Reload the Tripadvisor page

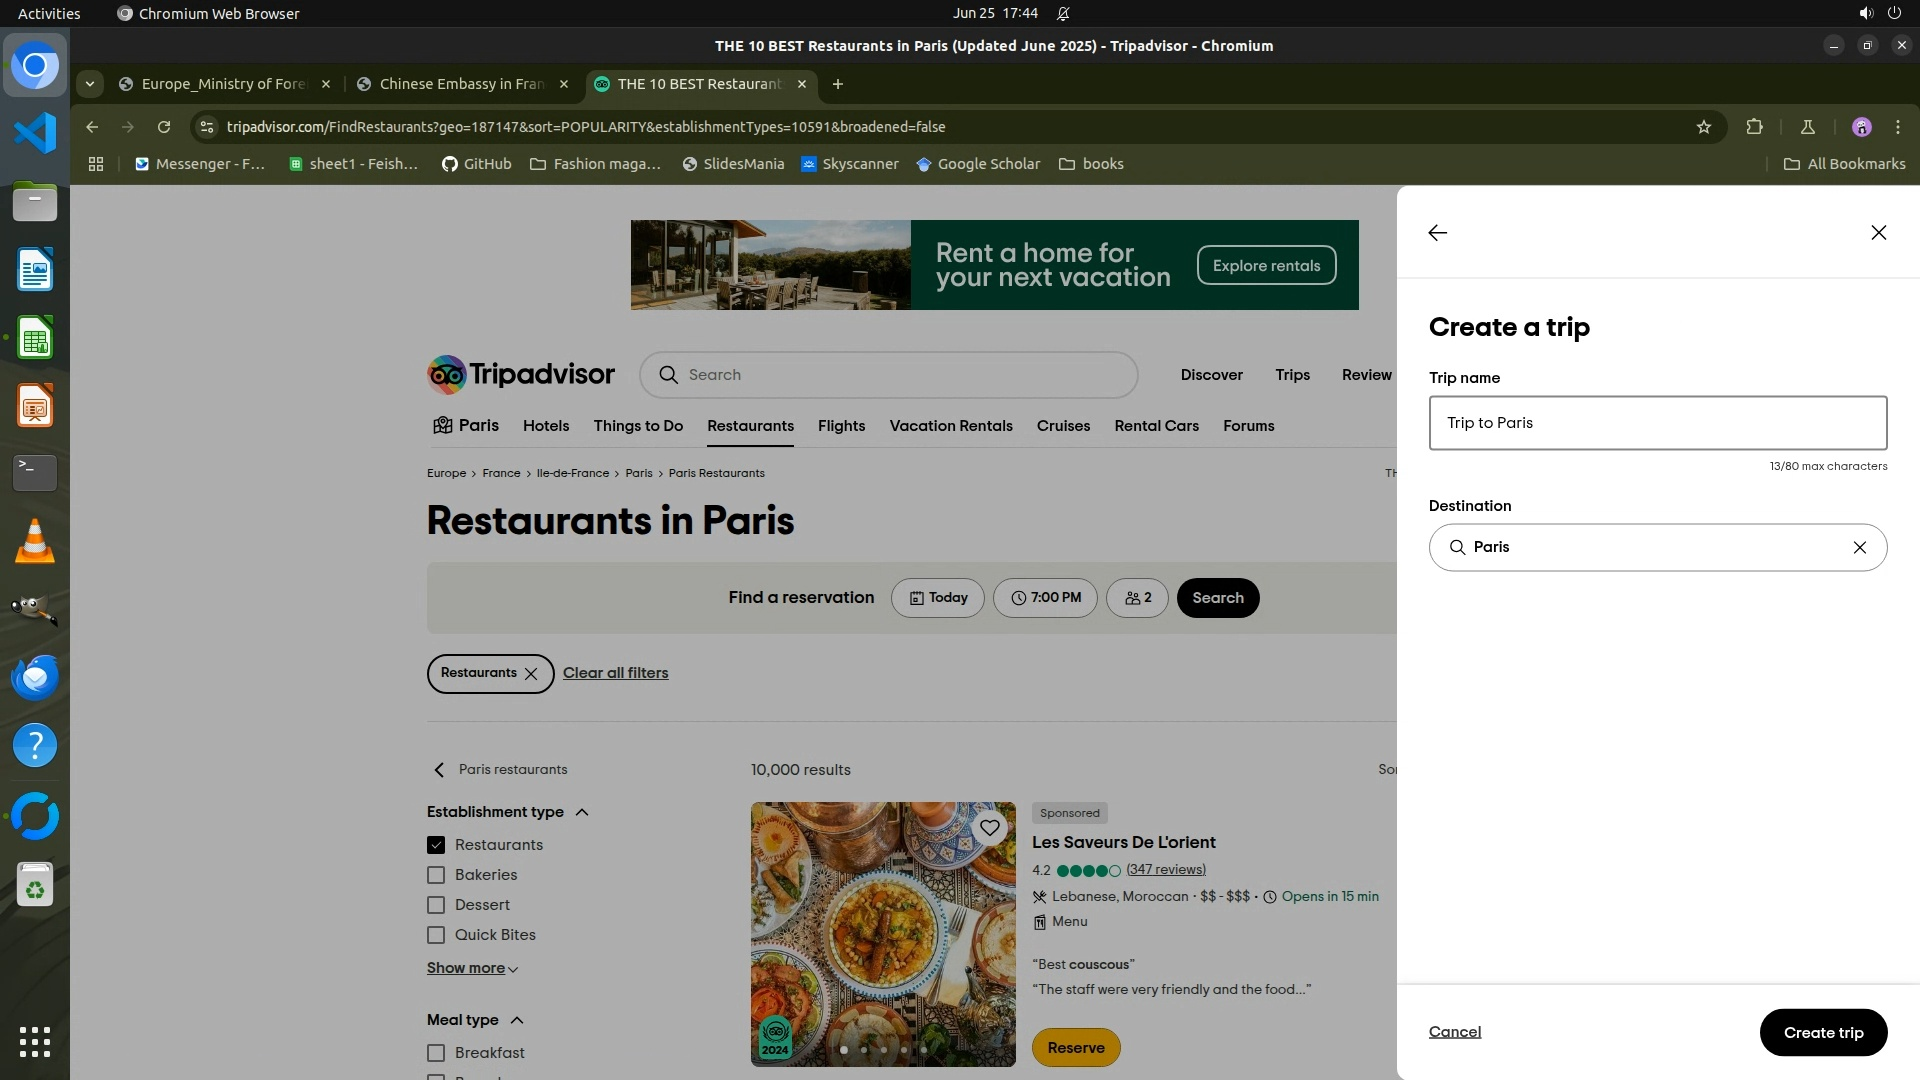[x=164, y=127]
